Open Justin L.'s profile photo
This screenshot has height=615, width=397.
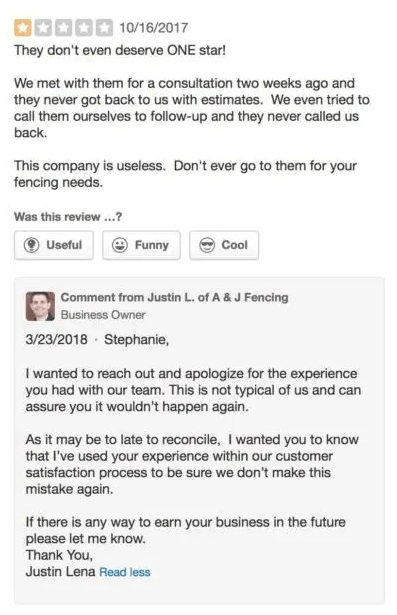coord(40,306)
